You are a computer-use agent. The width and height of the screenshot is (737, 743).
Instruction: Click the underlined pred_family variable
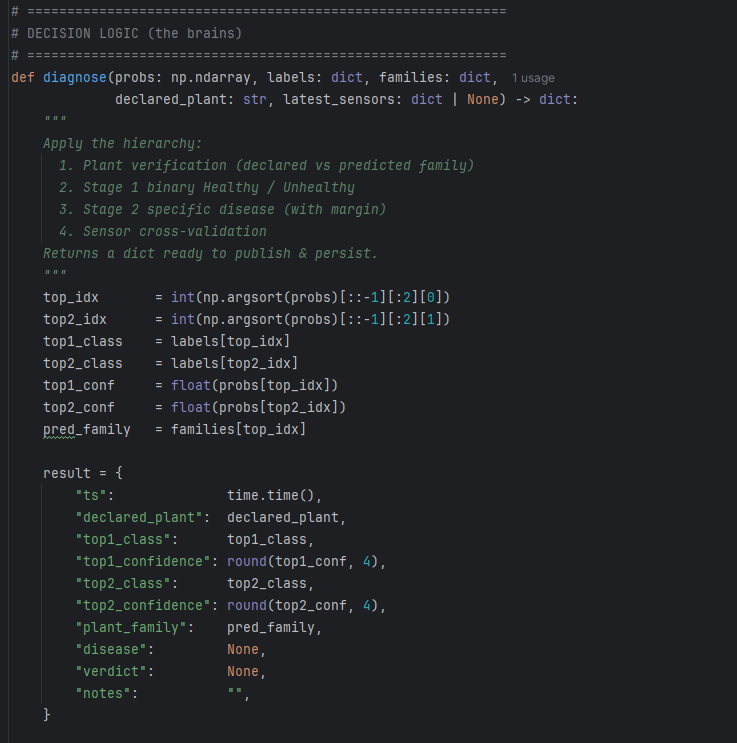[87, 429]
